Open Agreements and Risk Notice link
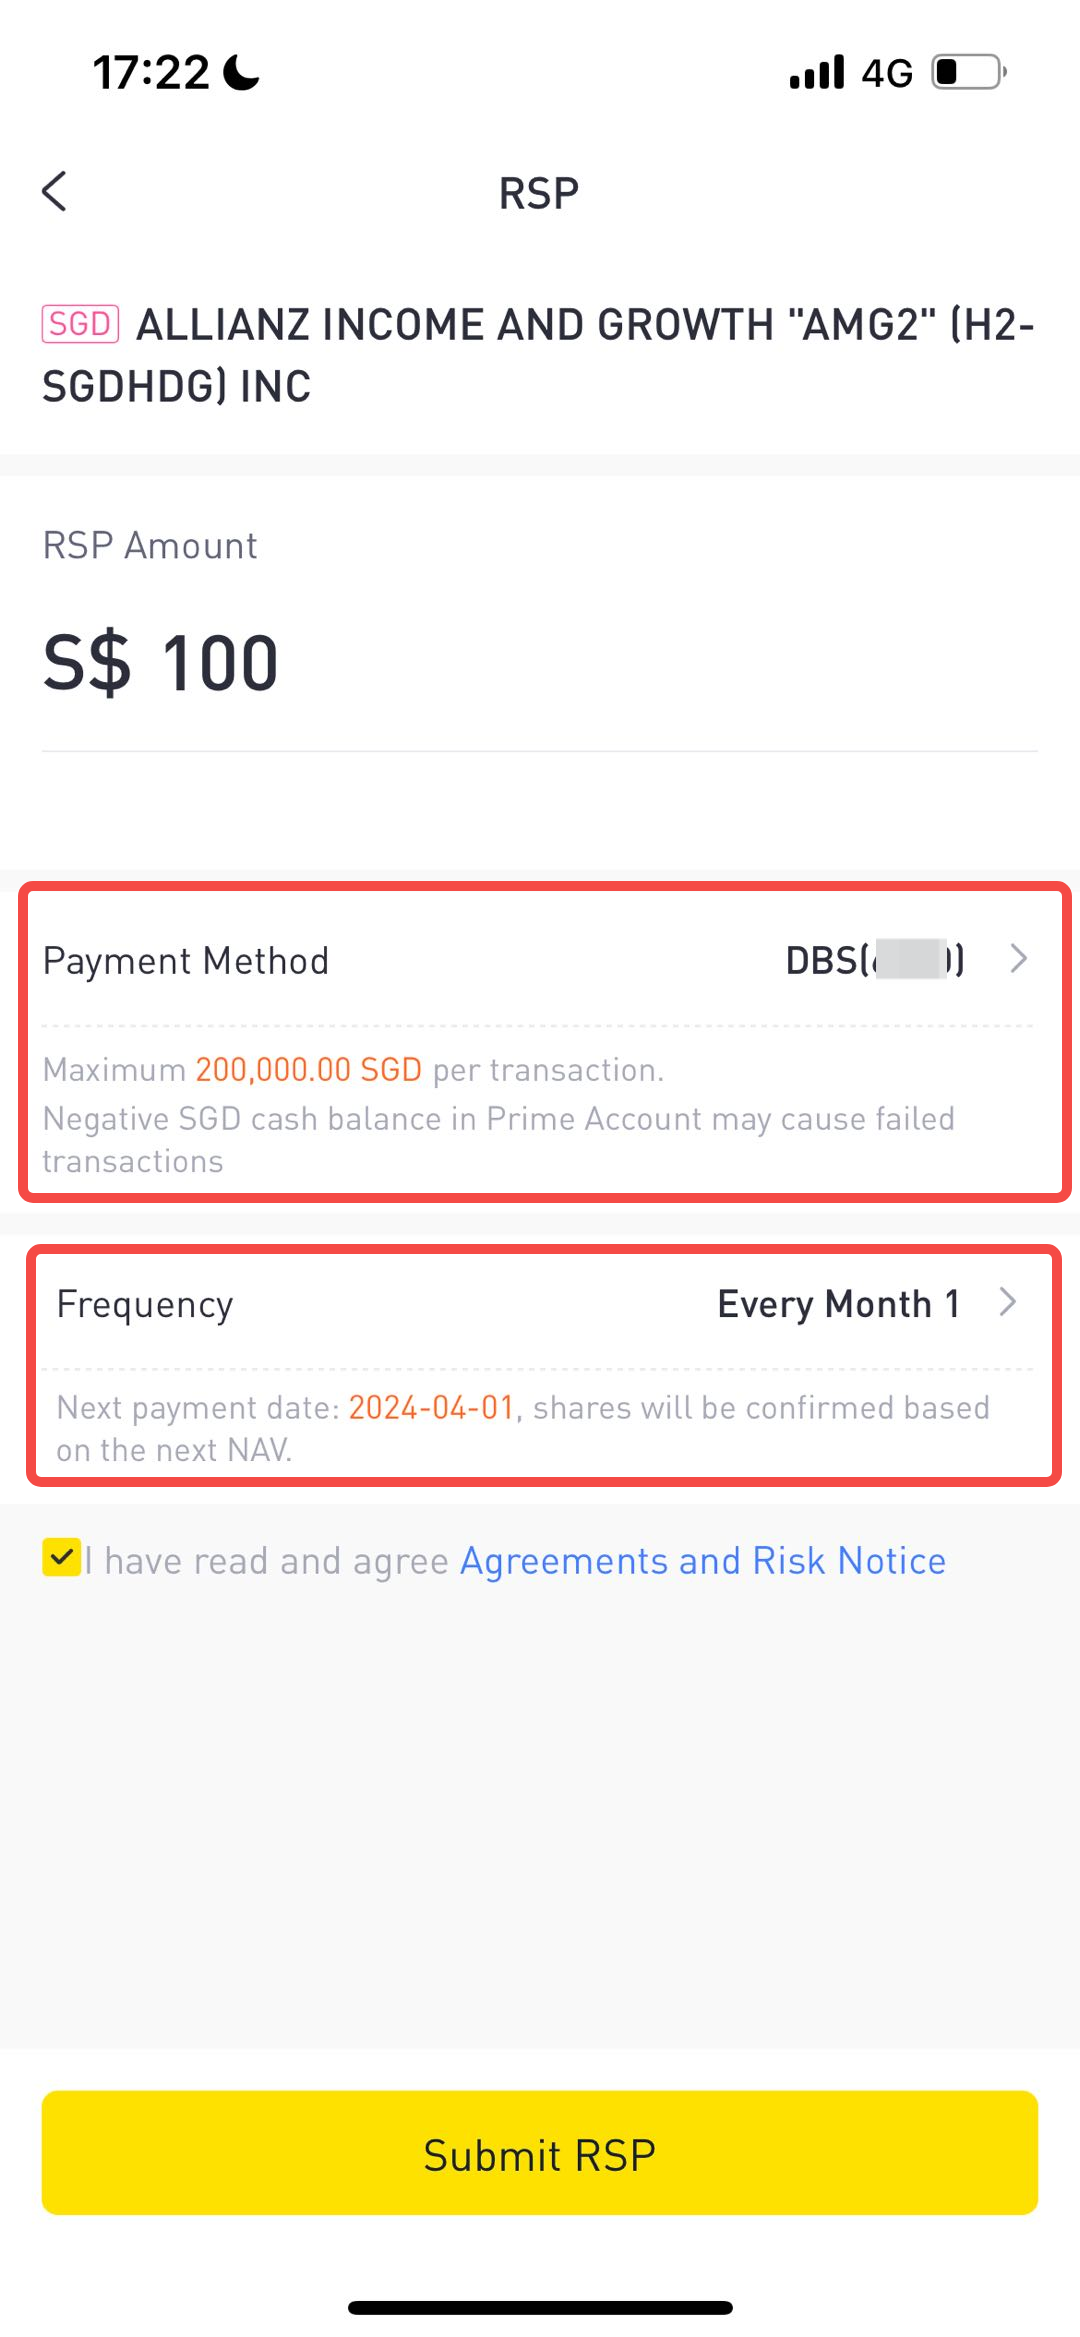This screenshot has height=2337, width=1080. 702,1561
